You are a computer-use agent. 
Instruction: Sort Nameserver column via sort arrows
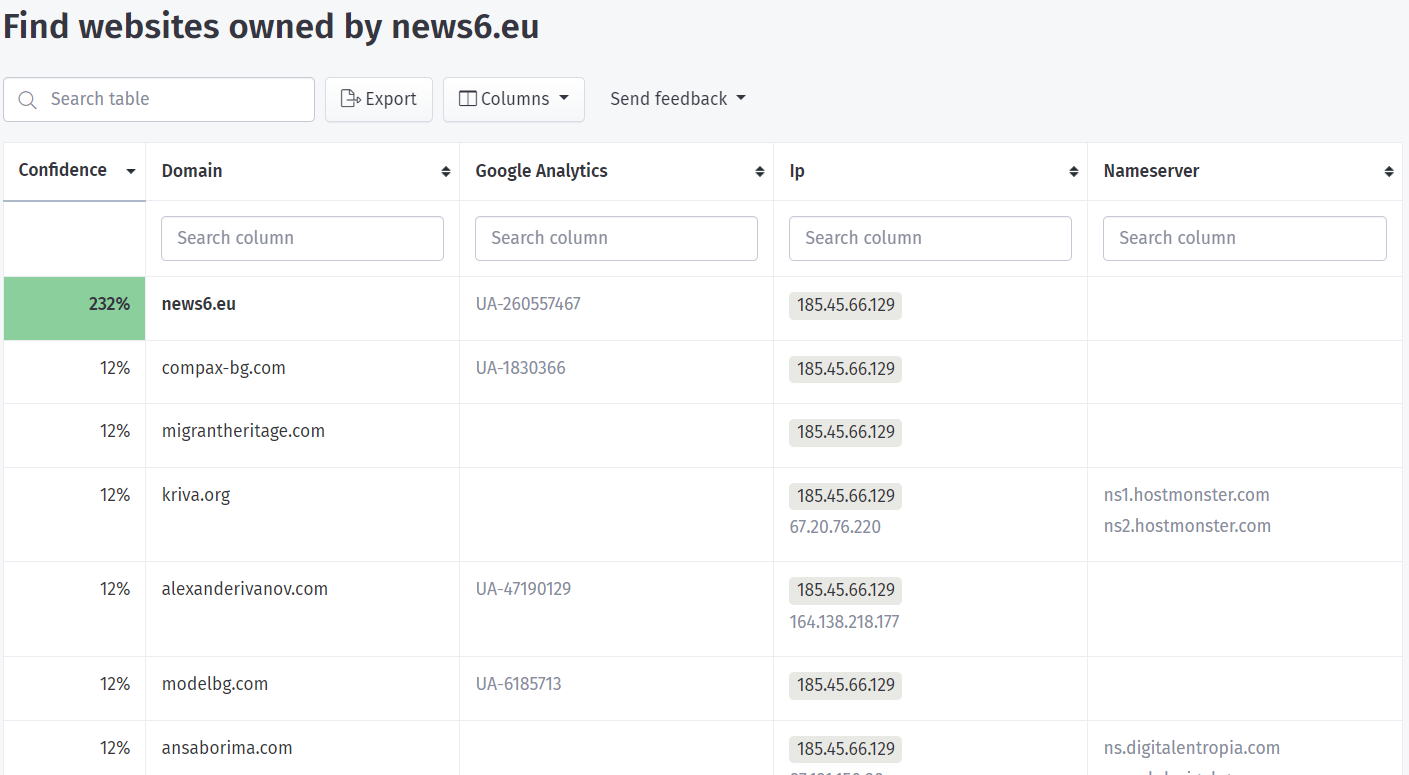tap(1389, 172)
